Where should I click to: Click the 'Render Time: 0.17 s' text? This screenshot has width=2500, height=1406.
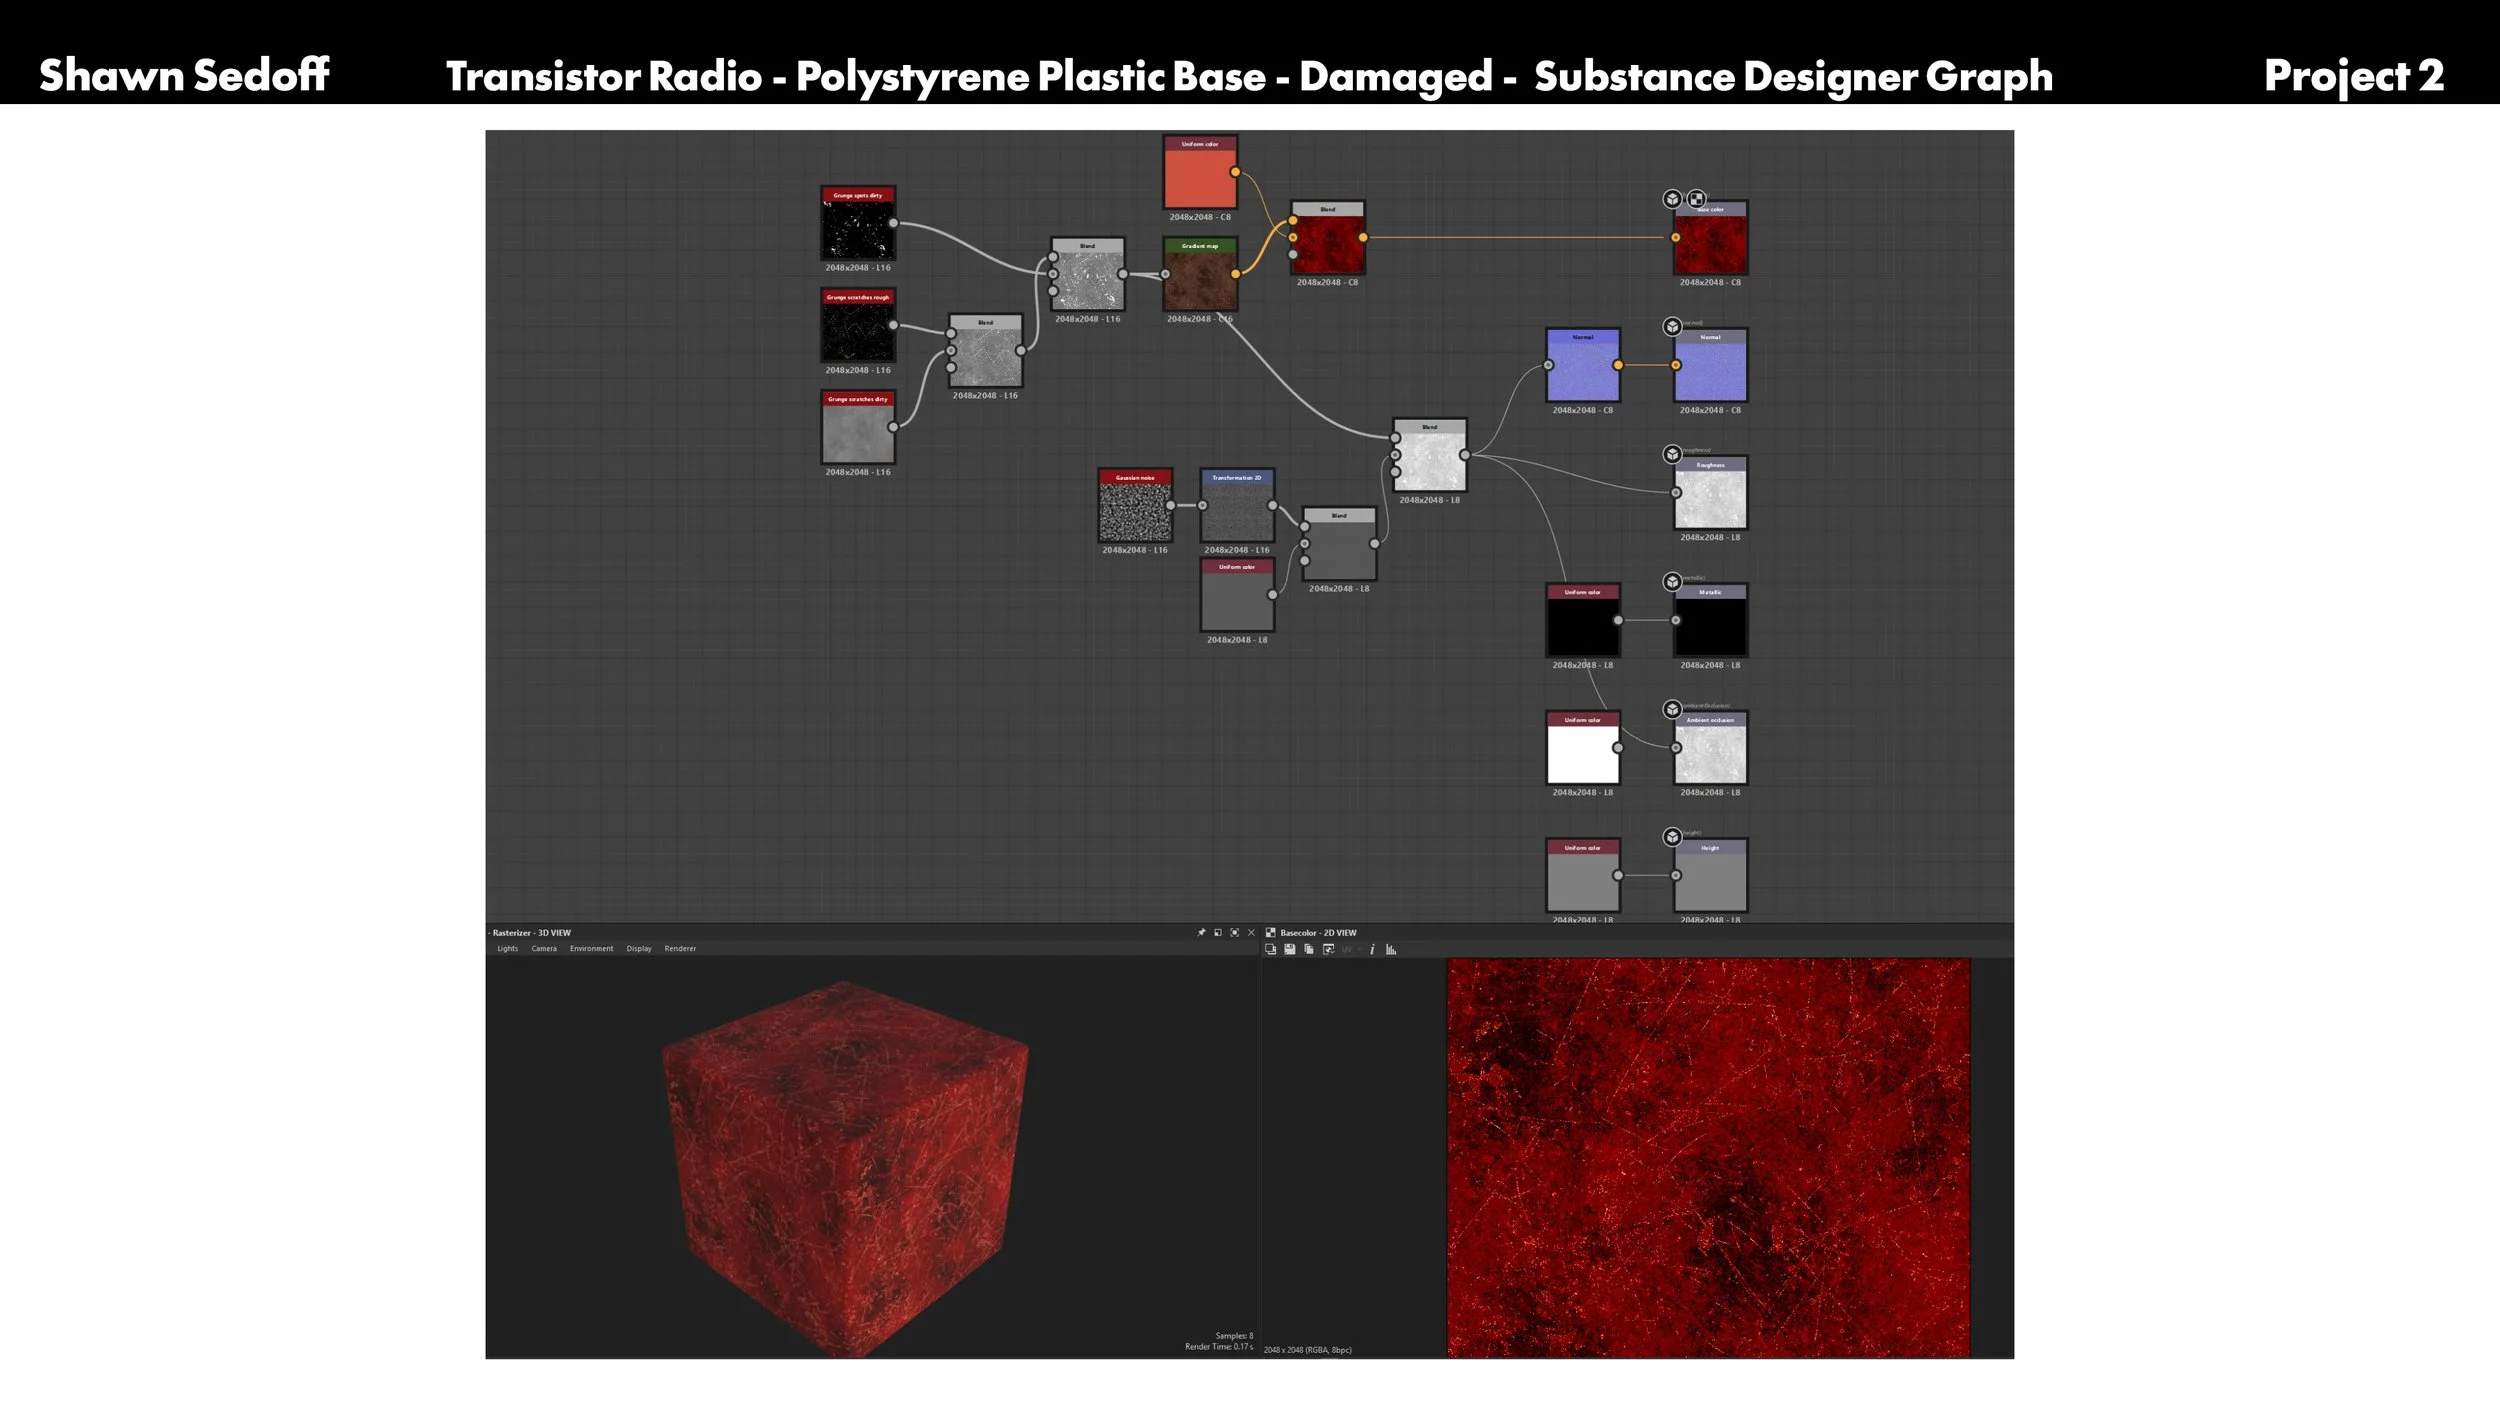click(1219, 1347)
